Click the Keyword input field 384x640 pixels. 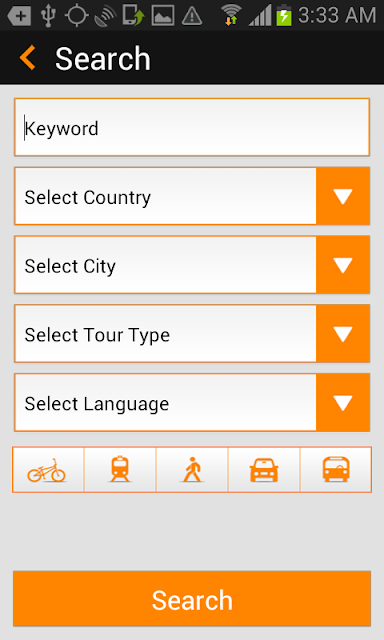[192, 127]
